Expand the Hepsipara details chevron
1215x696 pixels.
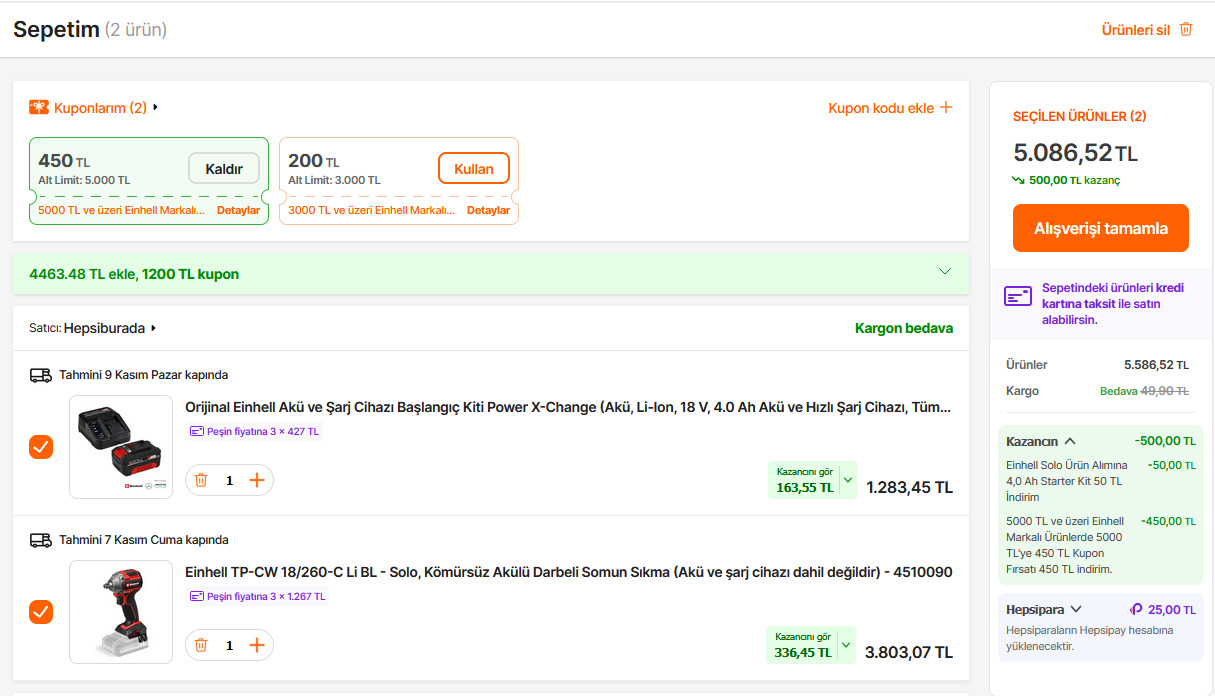(x=1076, y=609)
